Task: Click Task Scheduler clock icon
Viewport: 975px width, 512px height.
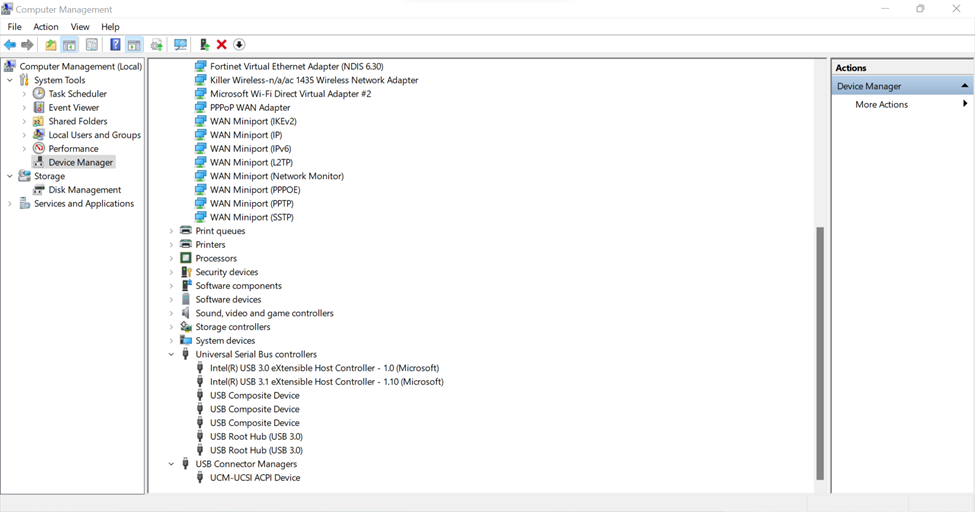Action: (39, 93)
